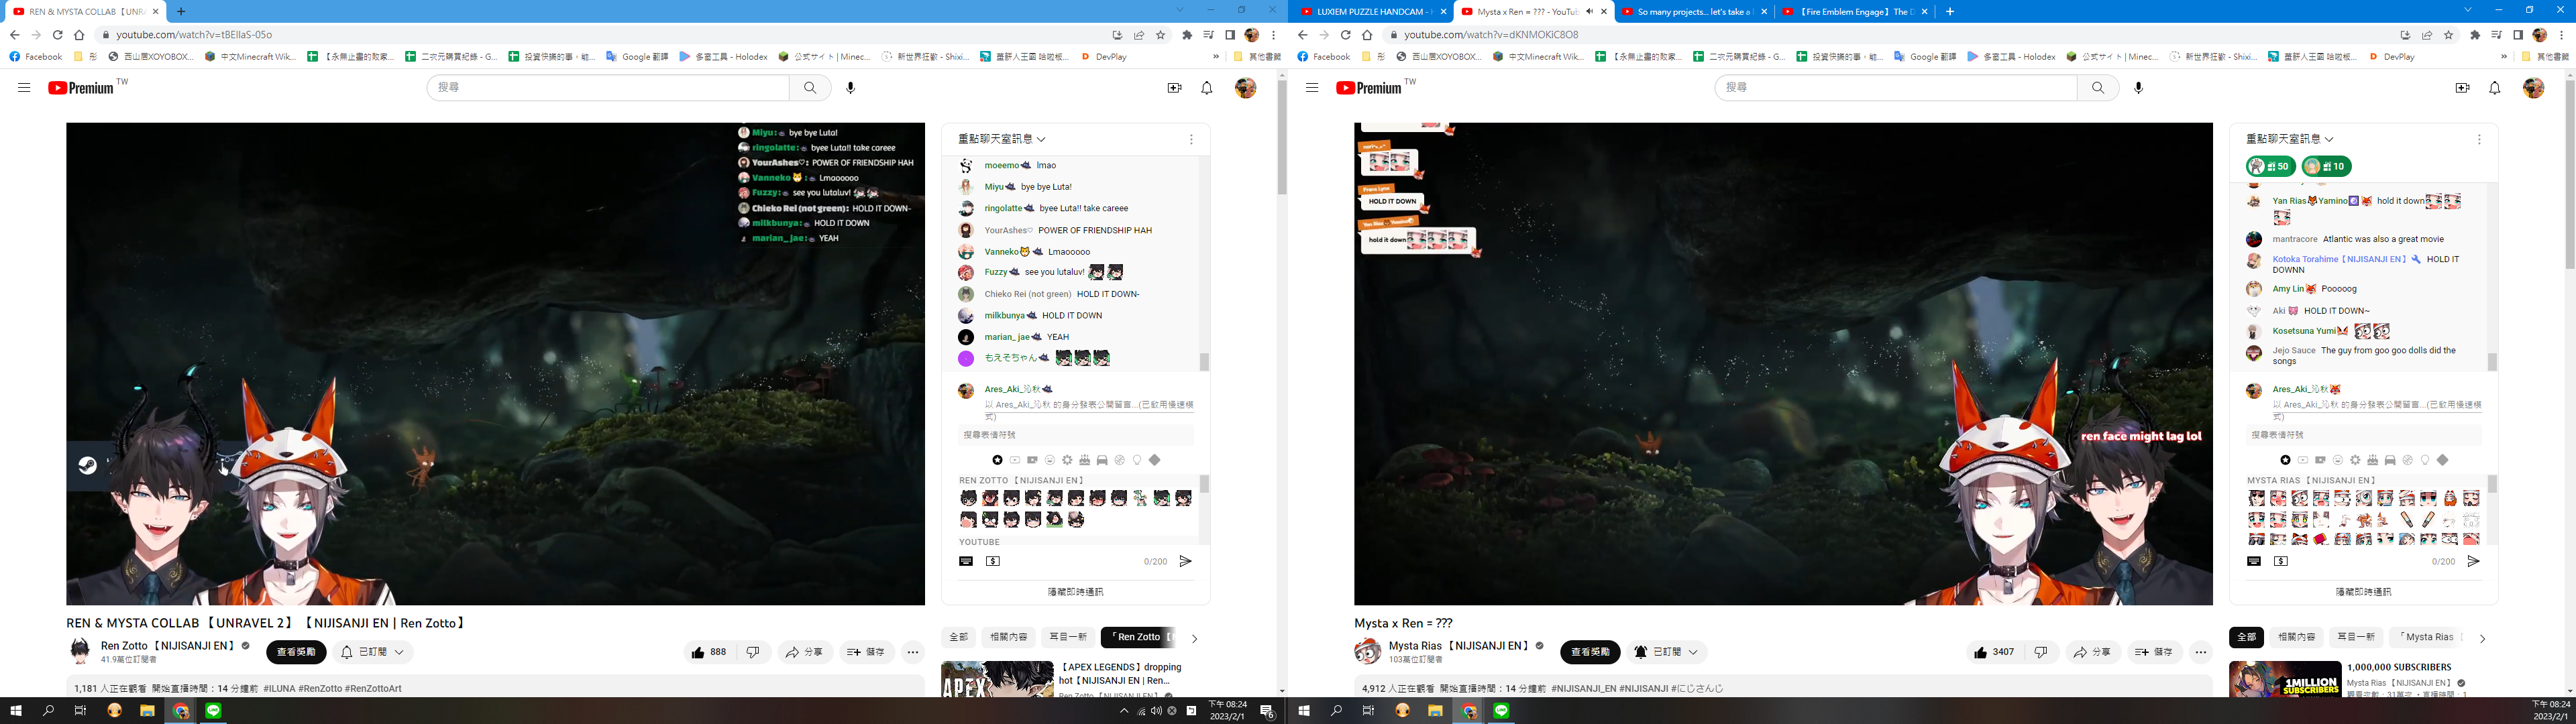2576x724 pixels.
Task: Open Super Chat dollar icon in right chat
Action: tap(2281, 561)
